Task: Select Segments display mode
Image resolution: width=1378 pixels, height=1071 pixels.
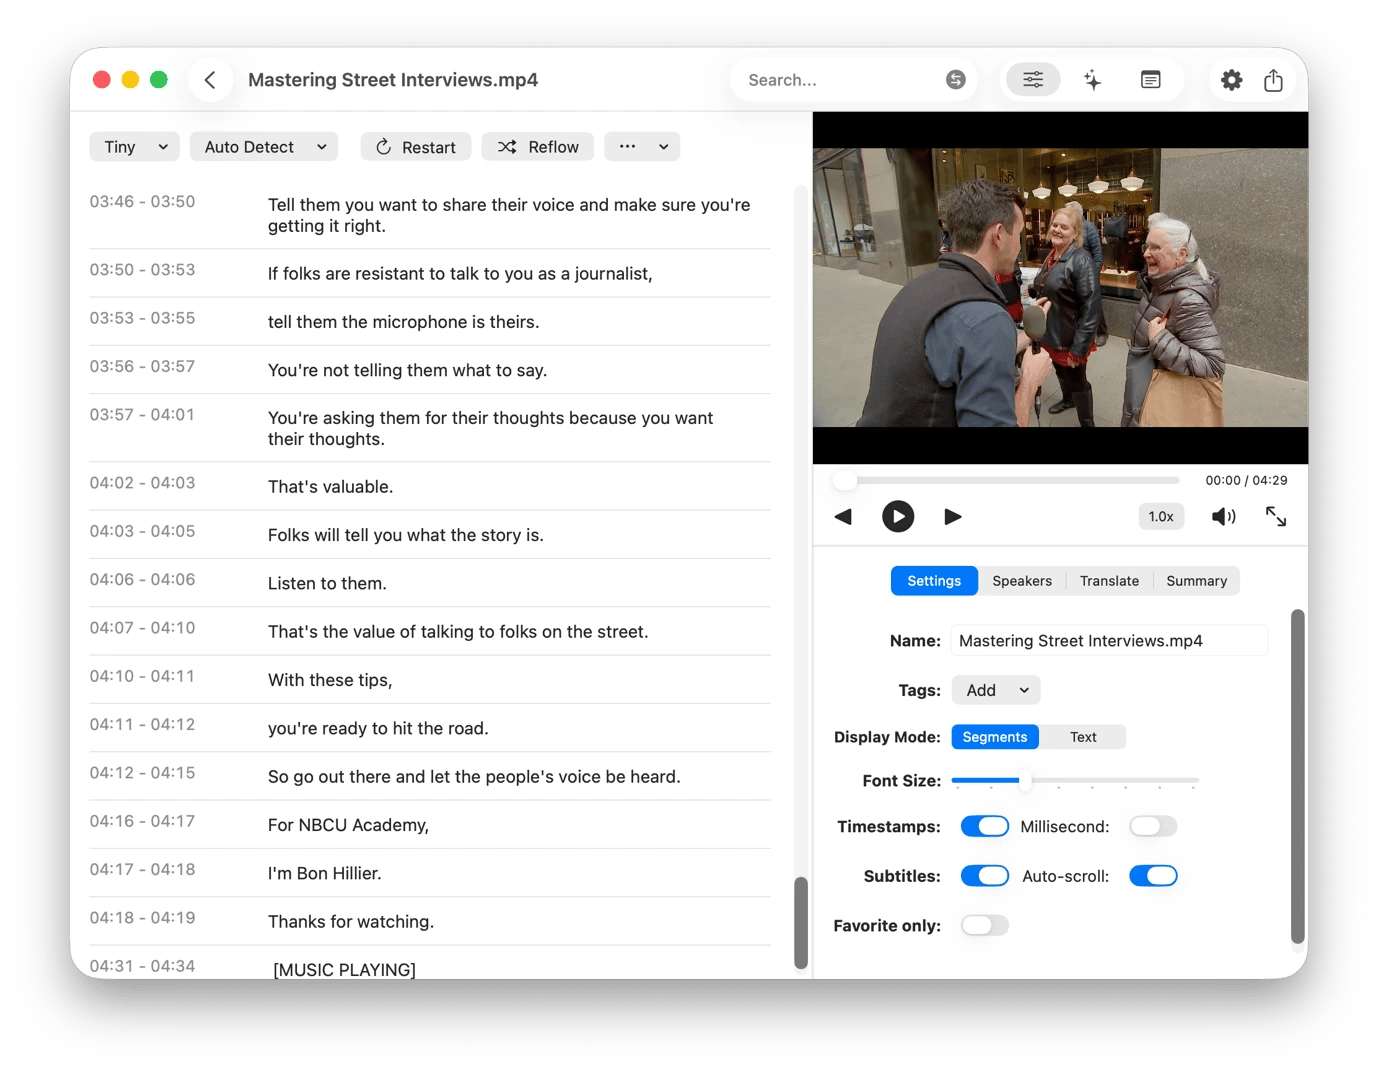Action: coord(995,737)
